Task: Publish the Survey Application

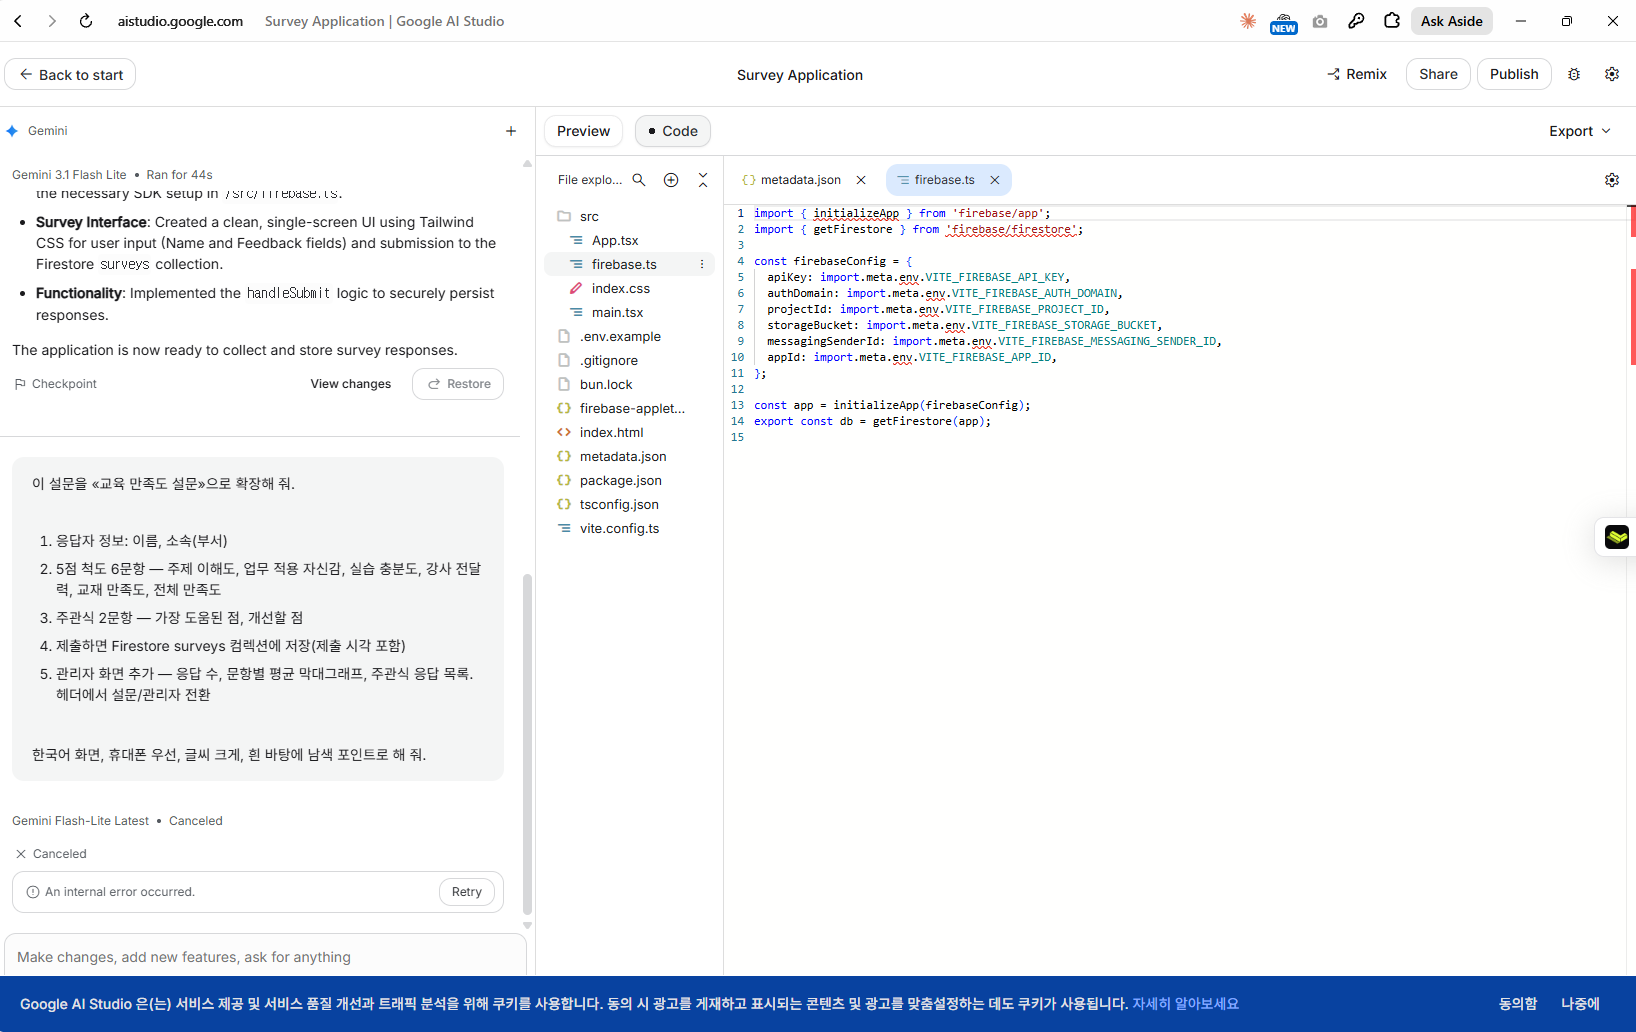Action: (1514, 74)
